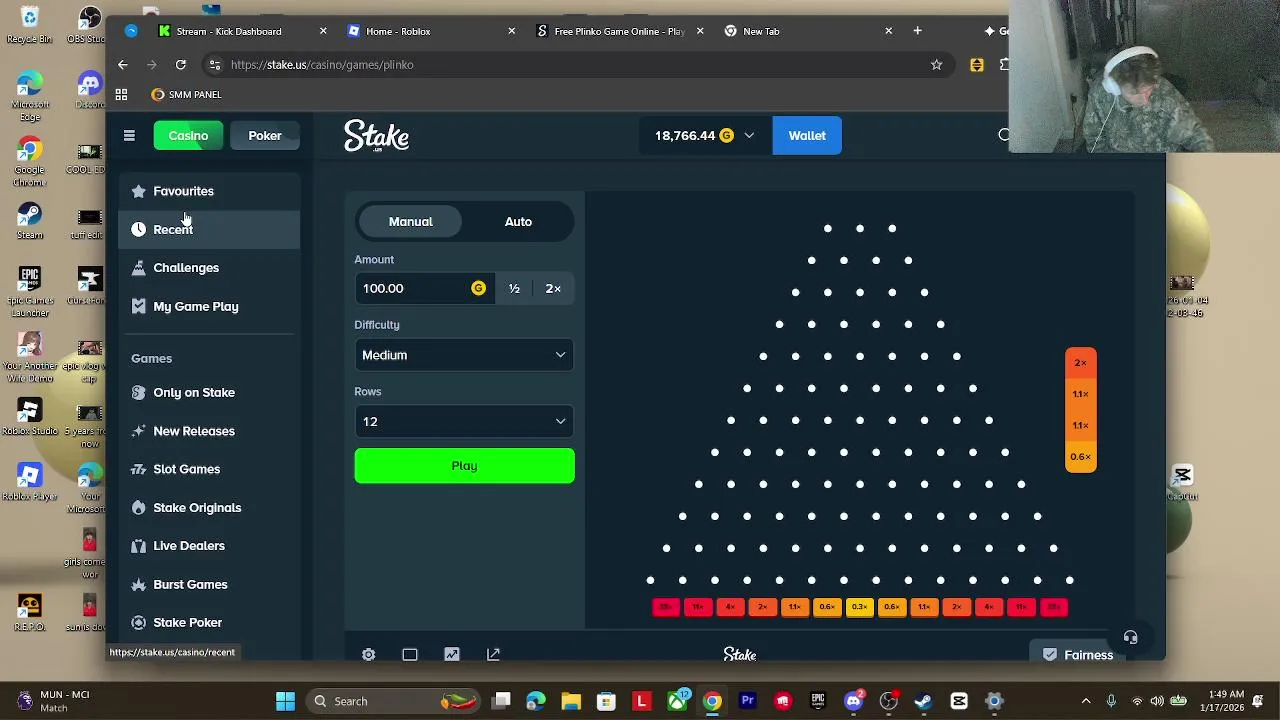1280x720 pixels.
Task: Open Burst Games category
Action: (x=209, y=584)
